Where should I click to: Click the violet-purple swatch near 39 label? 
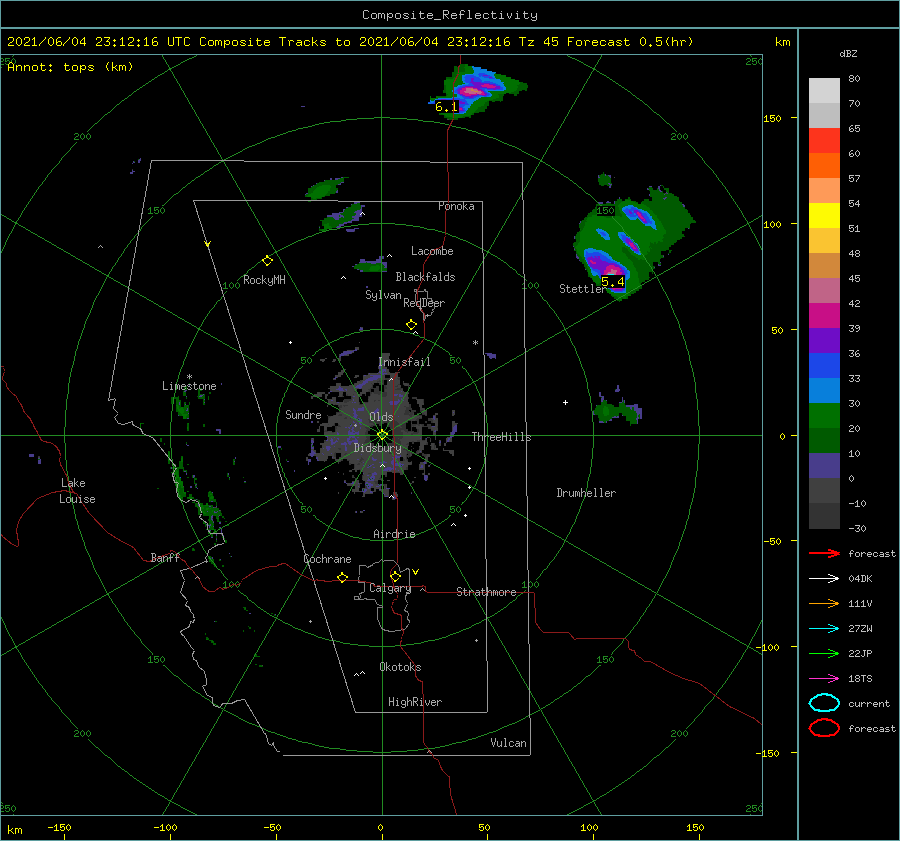(x=824, y=340)
